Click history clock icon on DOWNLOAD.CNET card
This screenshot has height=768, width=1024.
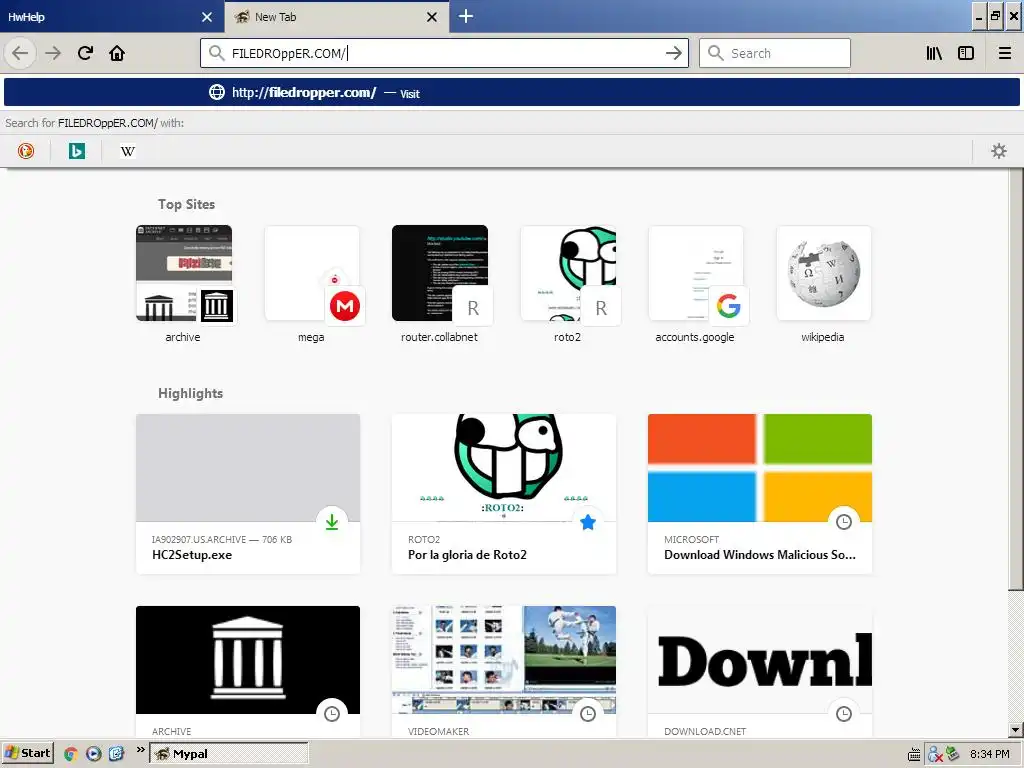click(844, 714)
